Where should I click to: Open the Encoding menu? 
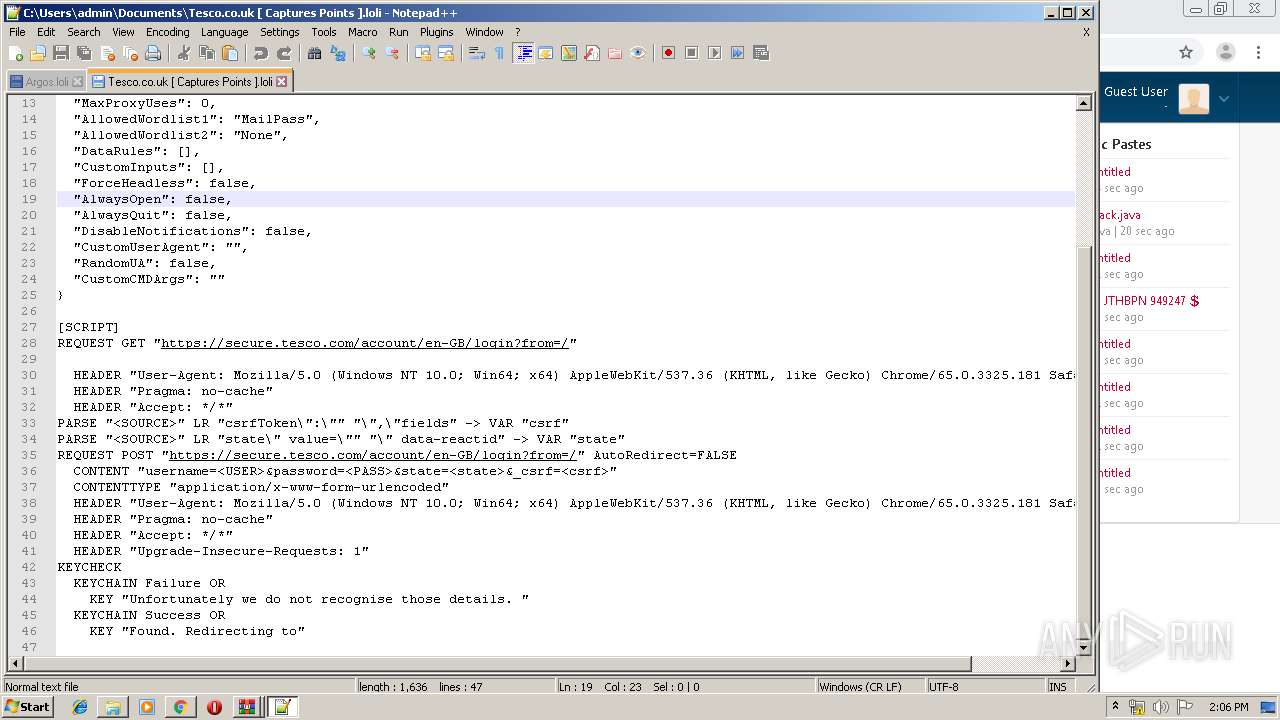[x=167, y=32]
